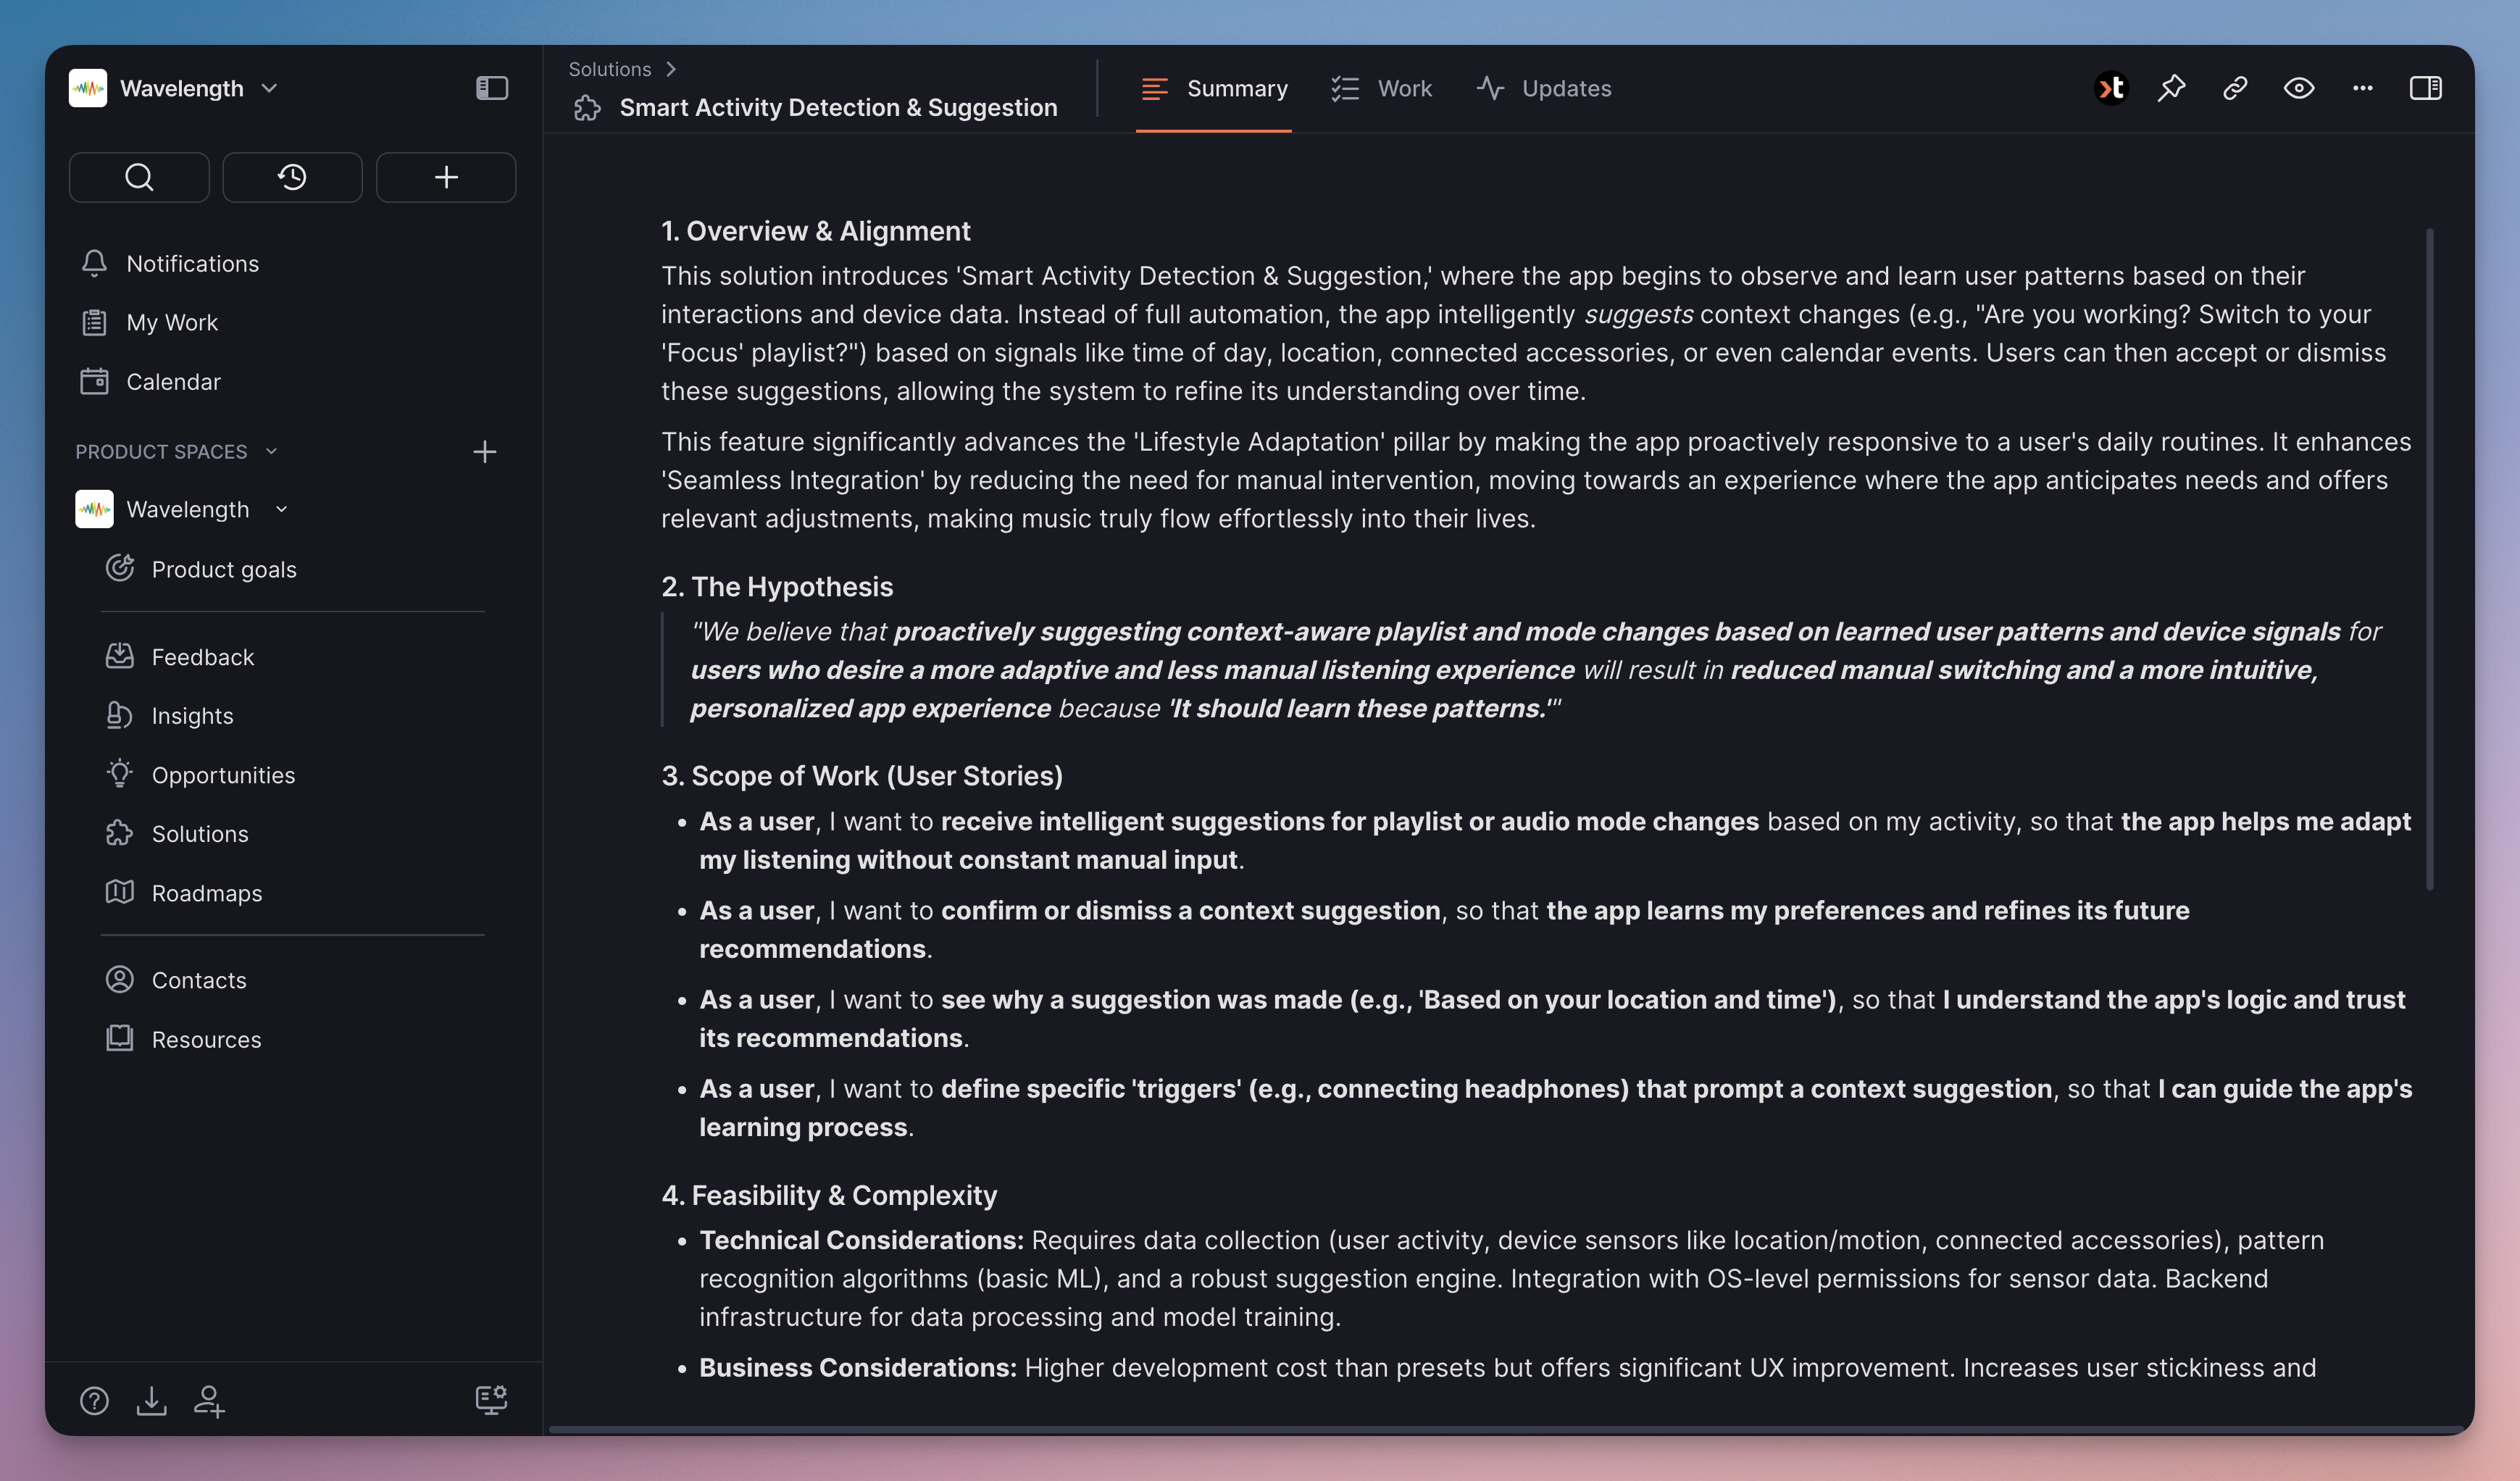Open the search button in sidebar
This screenshot has width=2520, height=1481.
coord(139,177)
